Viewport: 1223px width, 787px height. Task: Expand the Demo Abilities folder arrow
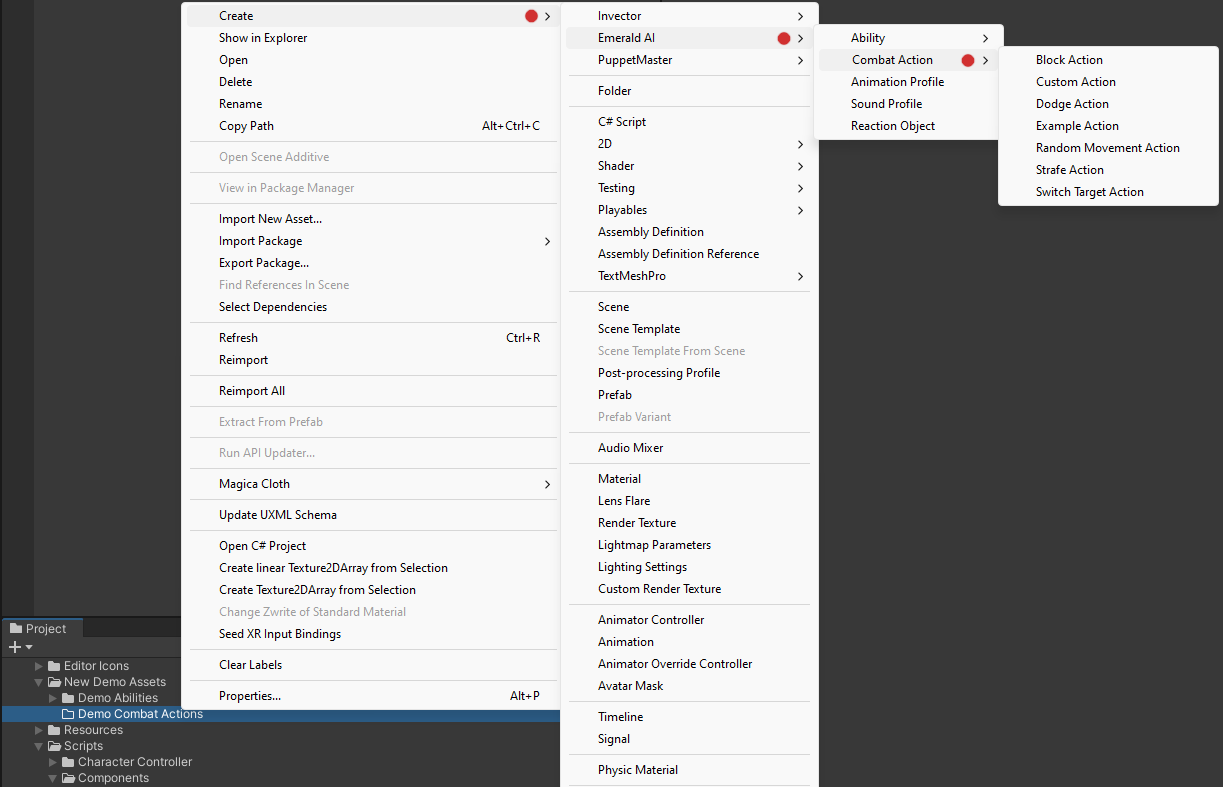click(53, 698)
